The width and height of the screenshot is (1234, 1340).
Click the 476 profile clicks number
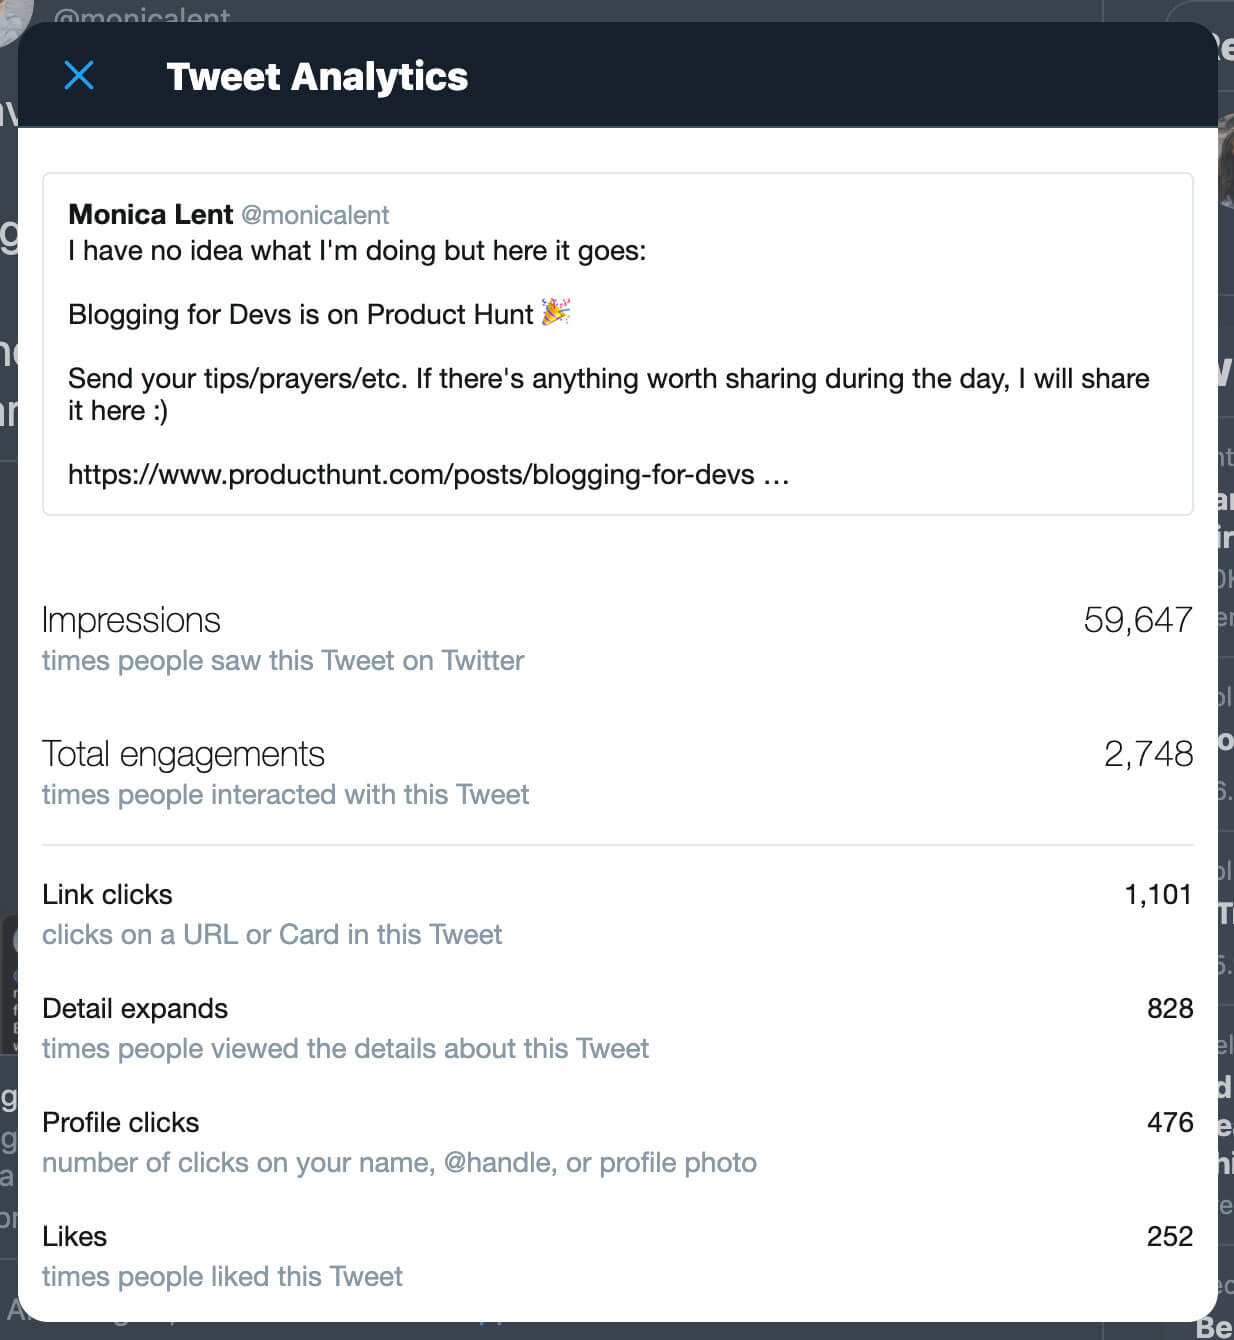pos(1170,1122)
